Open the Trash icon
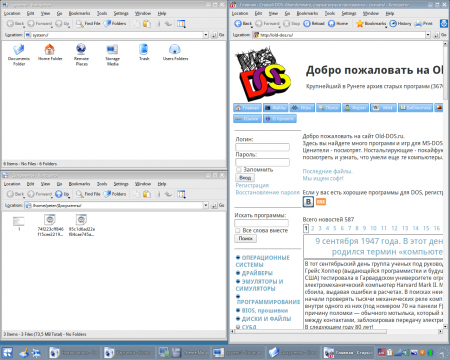Screen dimensions: 450x360 (144, 52)
